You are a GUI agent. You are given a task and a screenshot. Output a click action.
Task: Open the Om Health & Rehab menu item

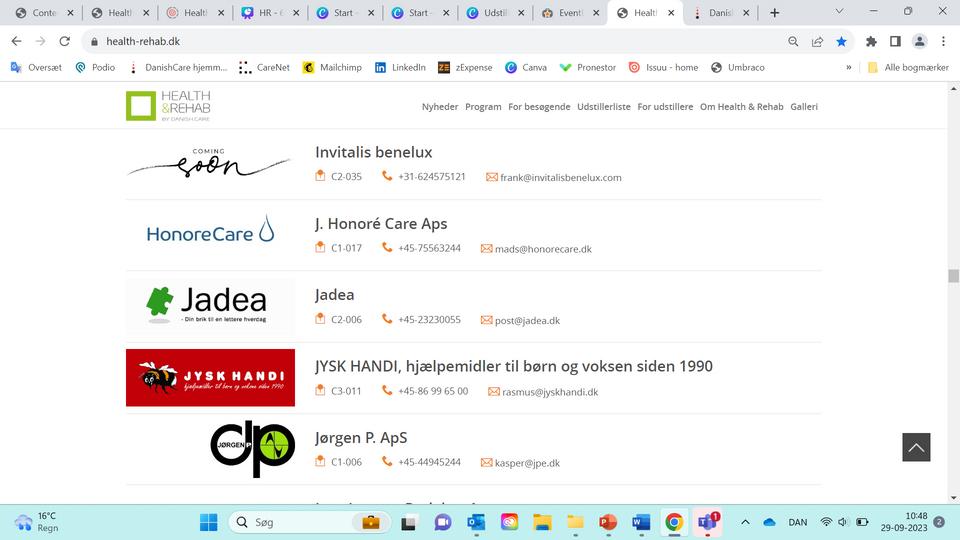tap(741, 107)
